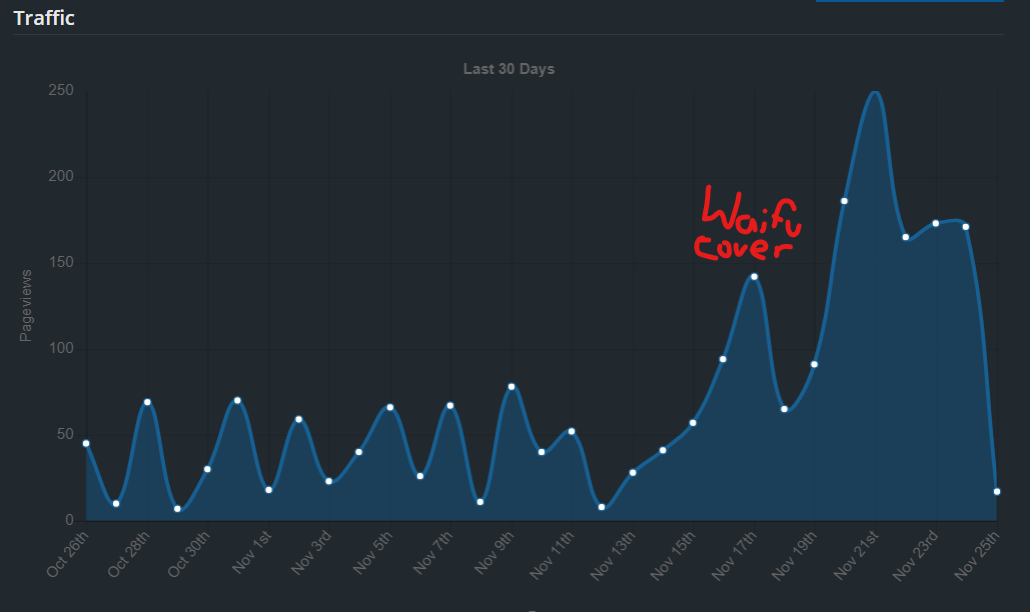Click the lowest point near Nov 13th
The height and width of the screenshot is (612, 1030).
pos(600,507)
